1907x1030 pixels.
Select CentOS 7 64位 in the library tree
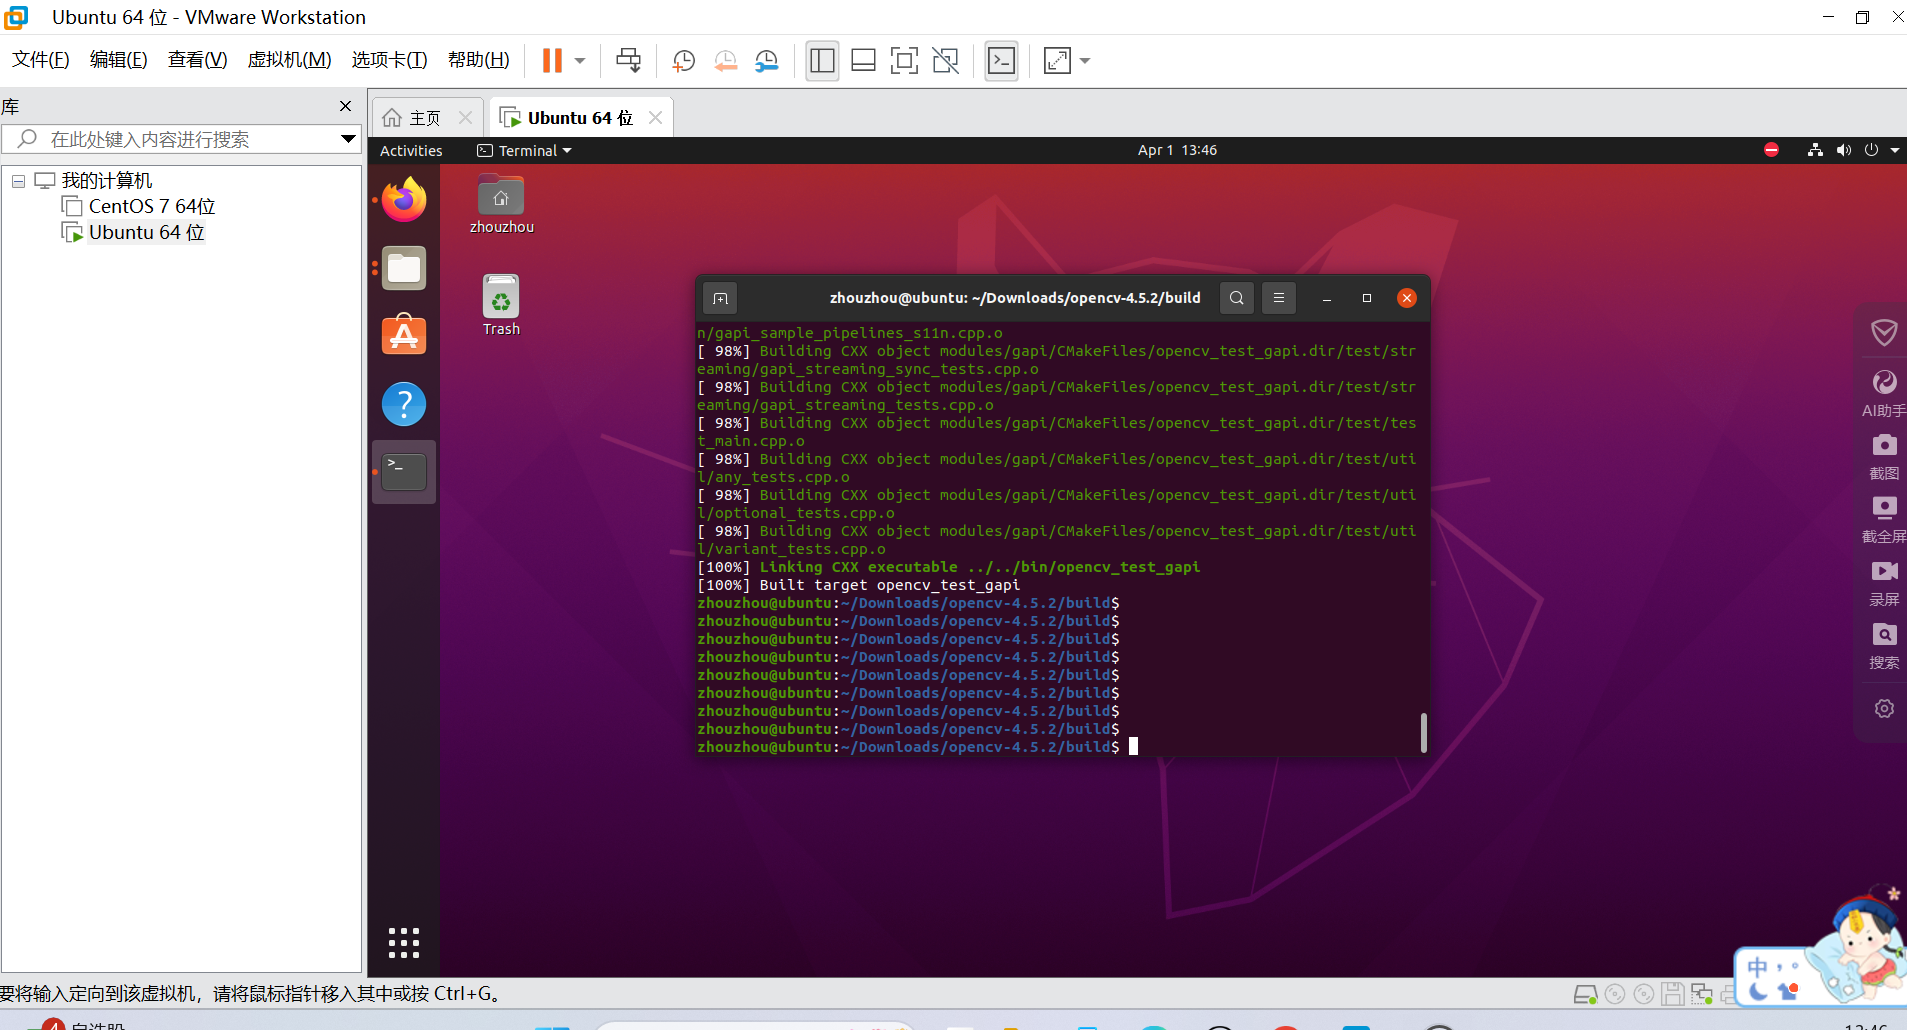(150, 206)
